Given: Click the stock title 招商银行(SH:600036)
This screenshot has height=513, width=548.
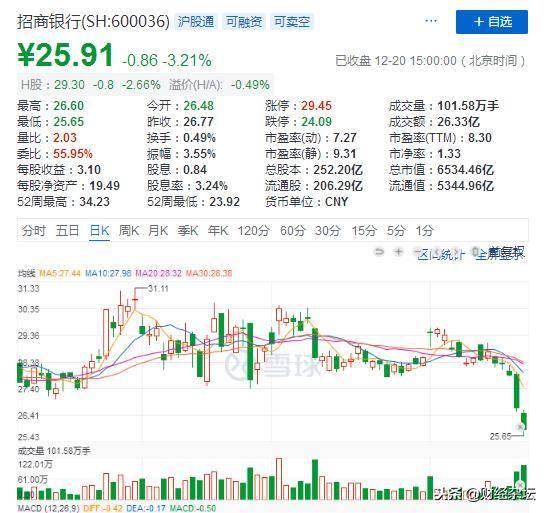Looking at the screenshot, I should pyautogui.click(x=93, y=22).
